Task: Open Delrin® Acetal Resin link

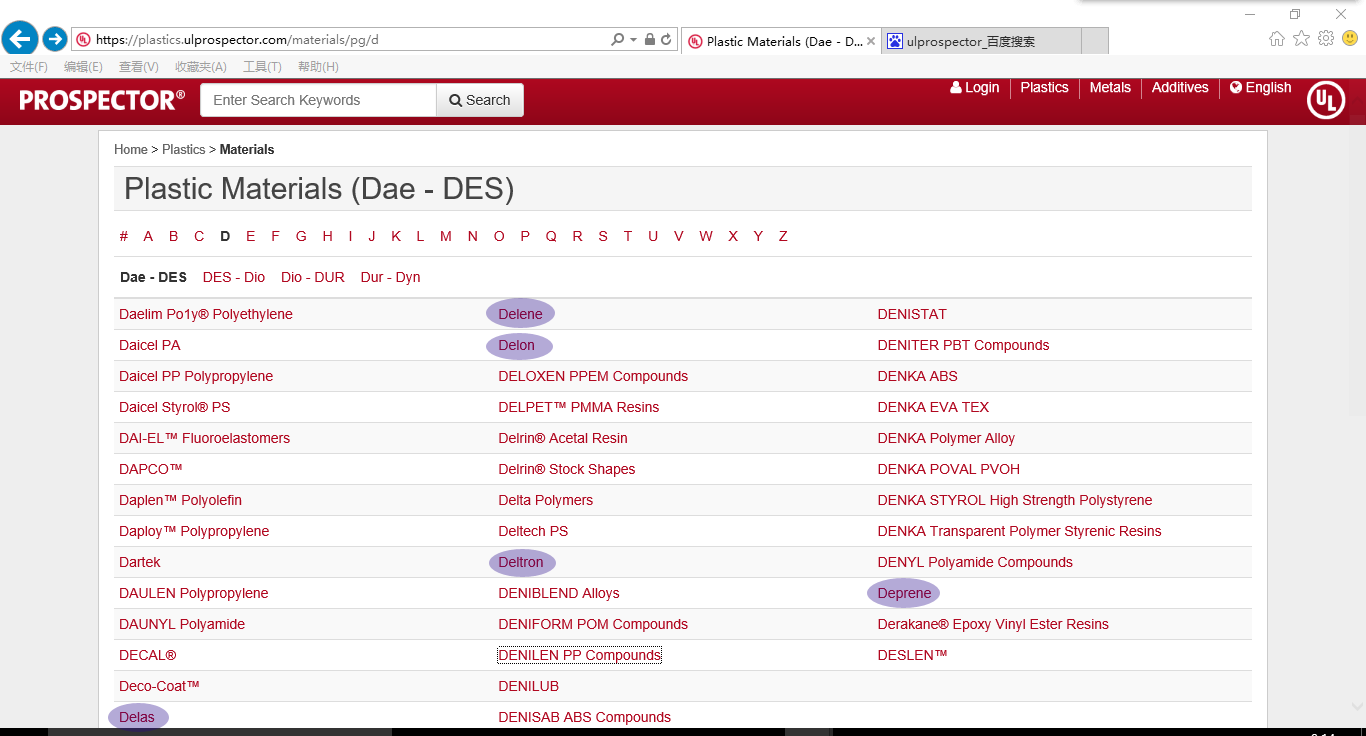Action: (563, 438)
